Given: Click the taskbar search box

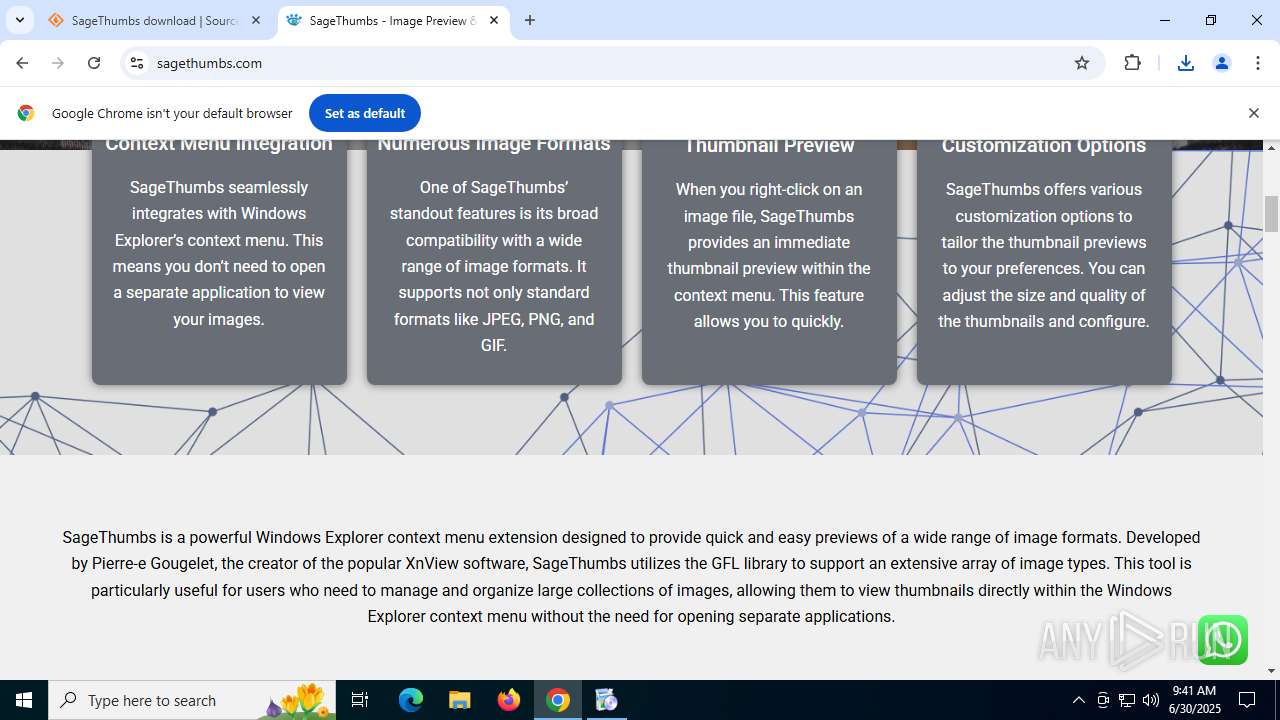Looking at the screenshot, I should pyautogui.click(x=192, y=700).
